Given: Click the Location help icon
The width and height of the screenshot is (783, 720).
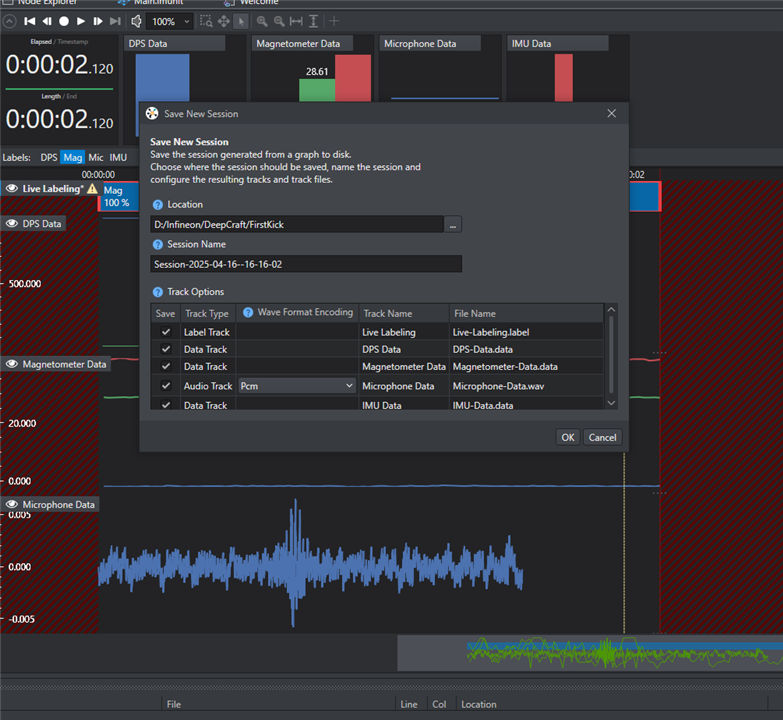Looking at the screenshot, I should 158,205.
